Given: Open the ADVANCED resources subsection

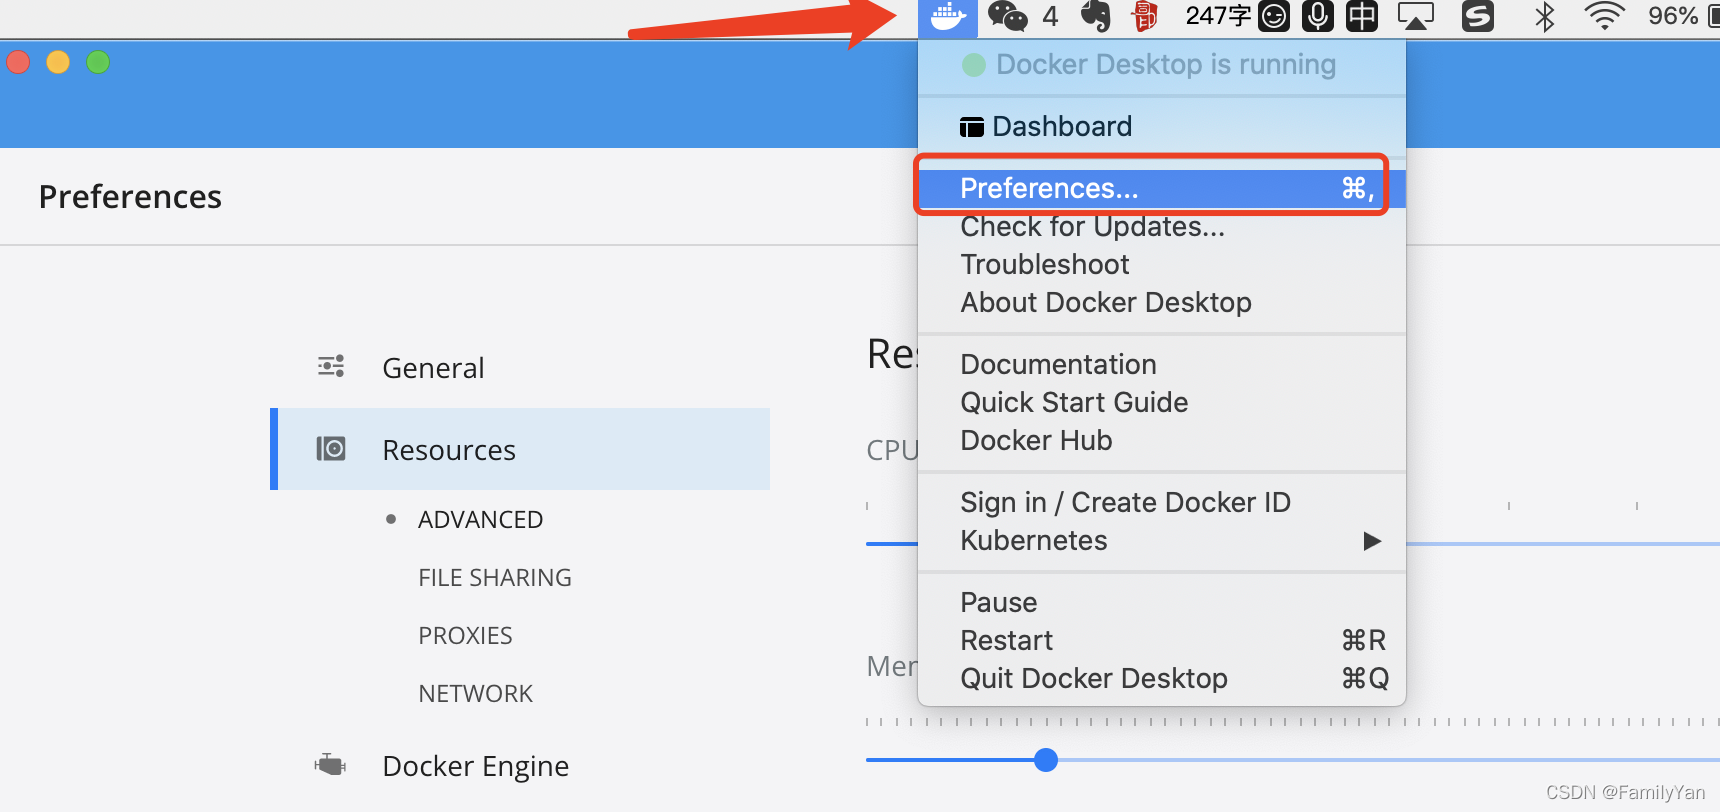Looking at the screenshot, I should click(x=480, y=520).
